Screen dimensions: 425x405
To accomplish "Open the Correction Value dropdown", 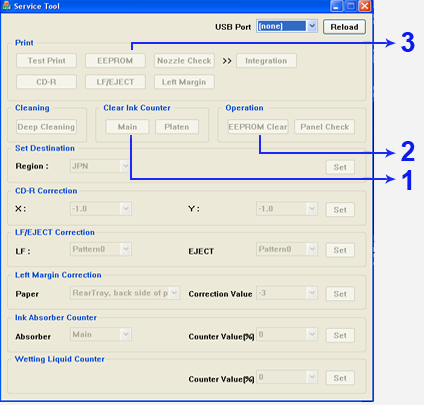I will (x=287, y=293).
